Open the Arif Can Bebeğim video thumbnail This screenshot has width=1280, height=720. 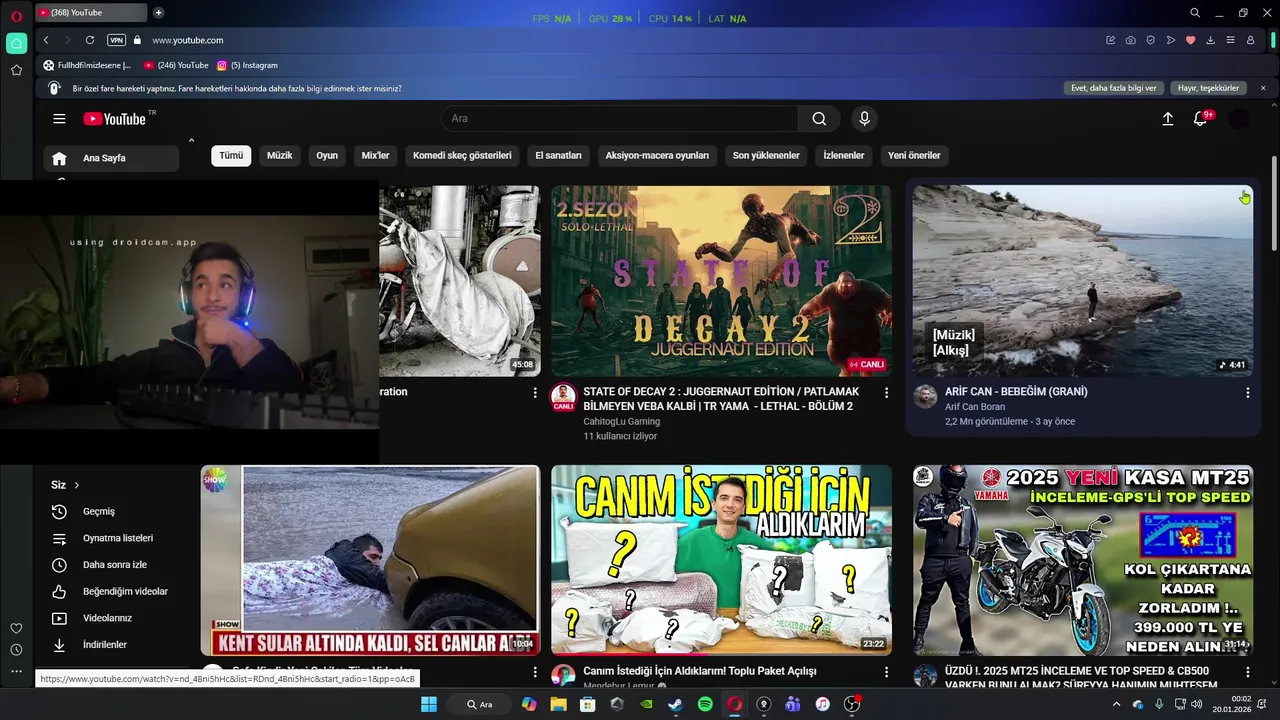[1083, 281]
